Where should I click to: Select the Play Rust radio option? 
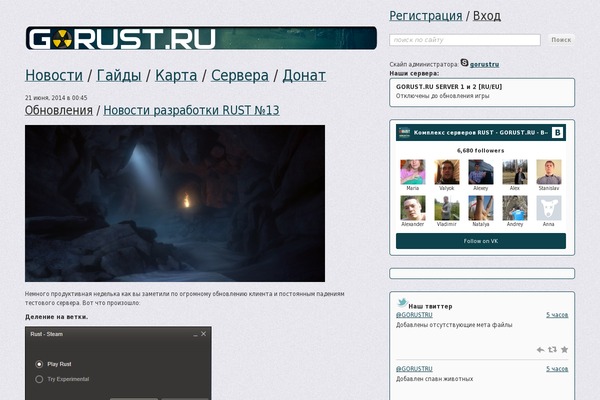(39, 364)
